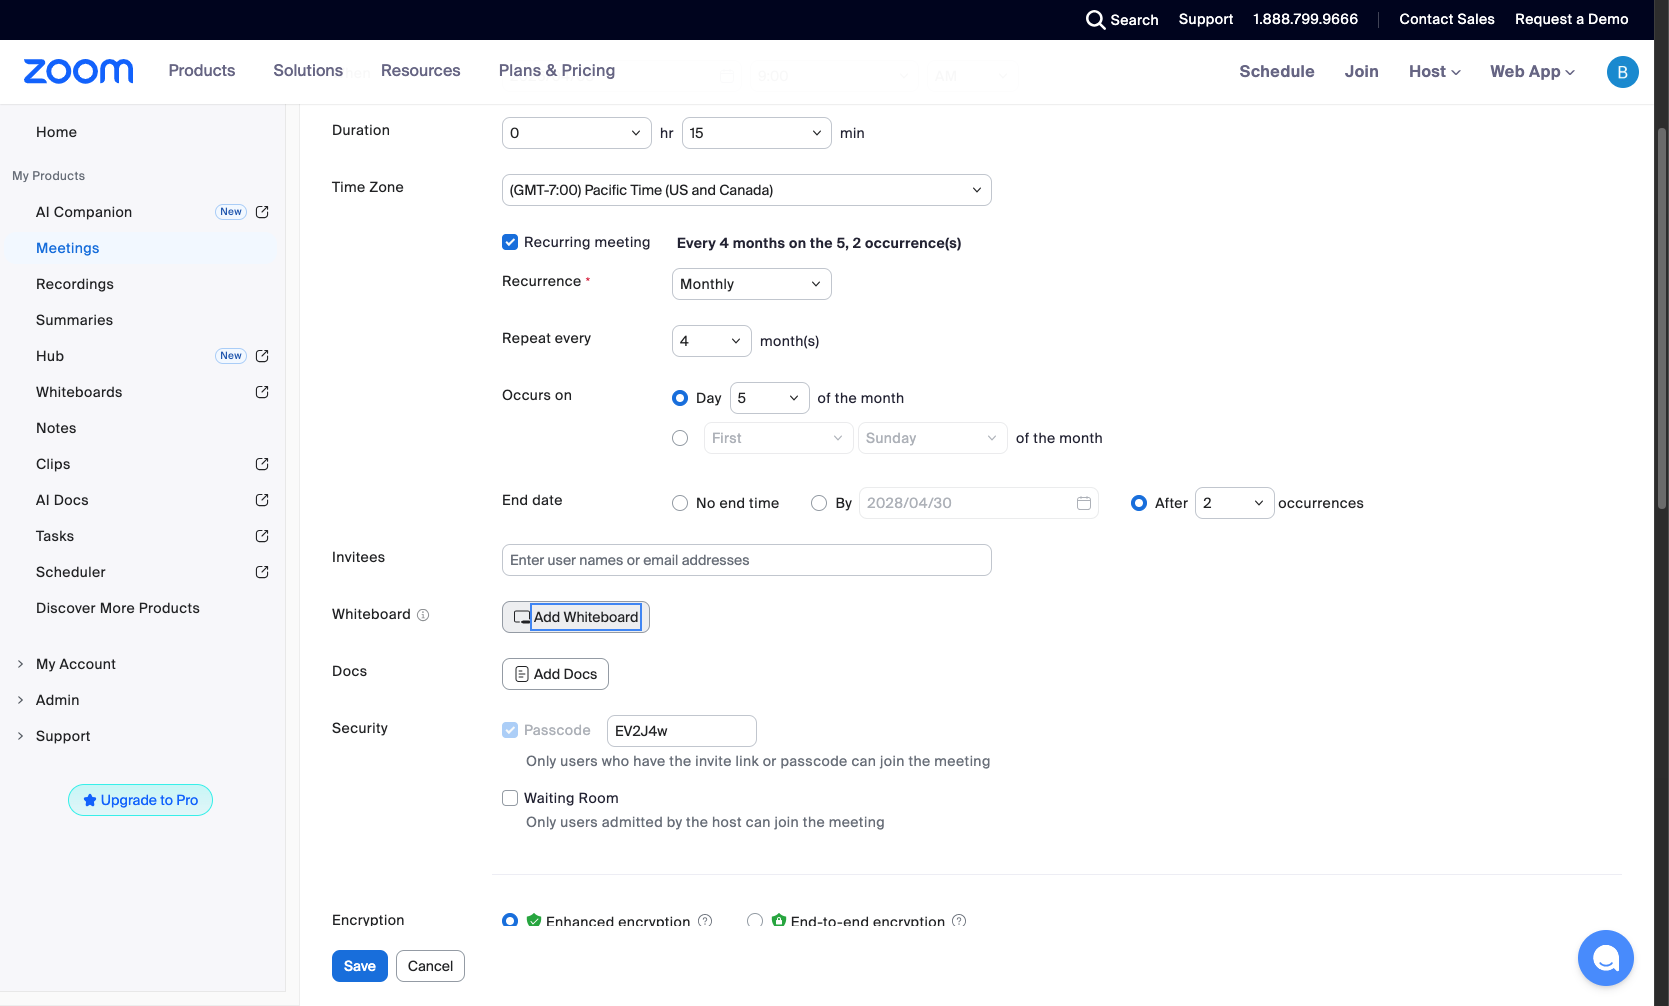Open the Web App dropdown menu
1669x1006 pixels.
1532,72
